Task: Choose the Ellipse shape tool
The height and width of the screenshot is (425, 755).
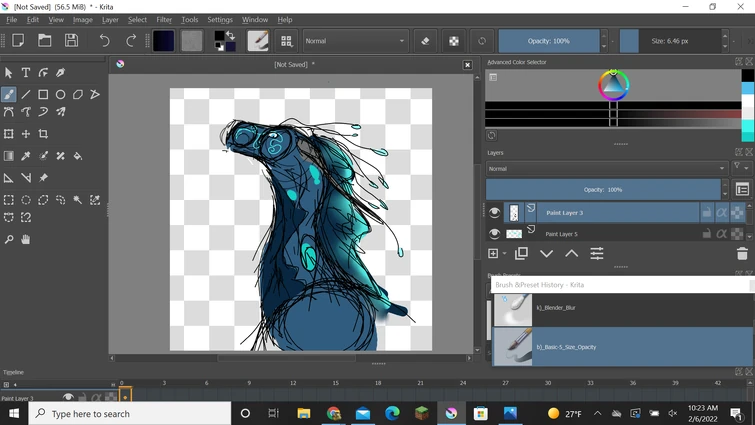Action: coord(60,94)
